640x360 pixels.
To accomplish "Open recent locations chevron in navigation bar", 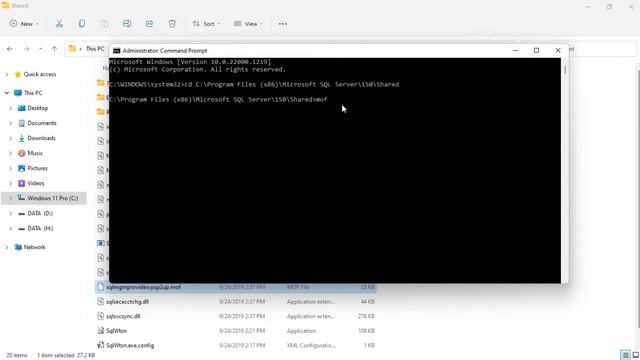I will 40,49.
